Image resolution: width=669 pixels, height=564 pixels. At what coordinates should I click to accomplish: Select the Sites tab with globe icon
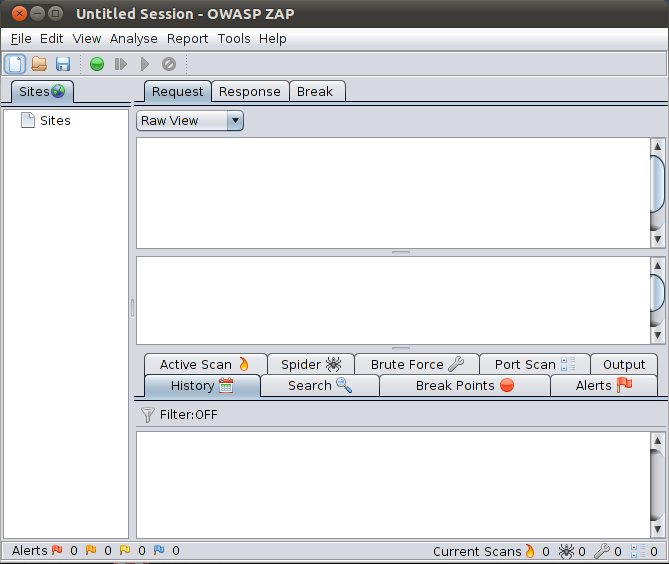[42, 91]
